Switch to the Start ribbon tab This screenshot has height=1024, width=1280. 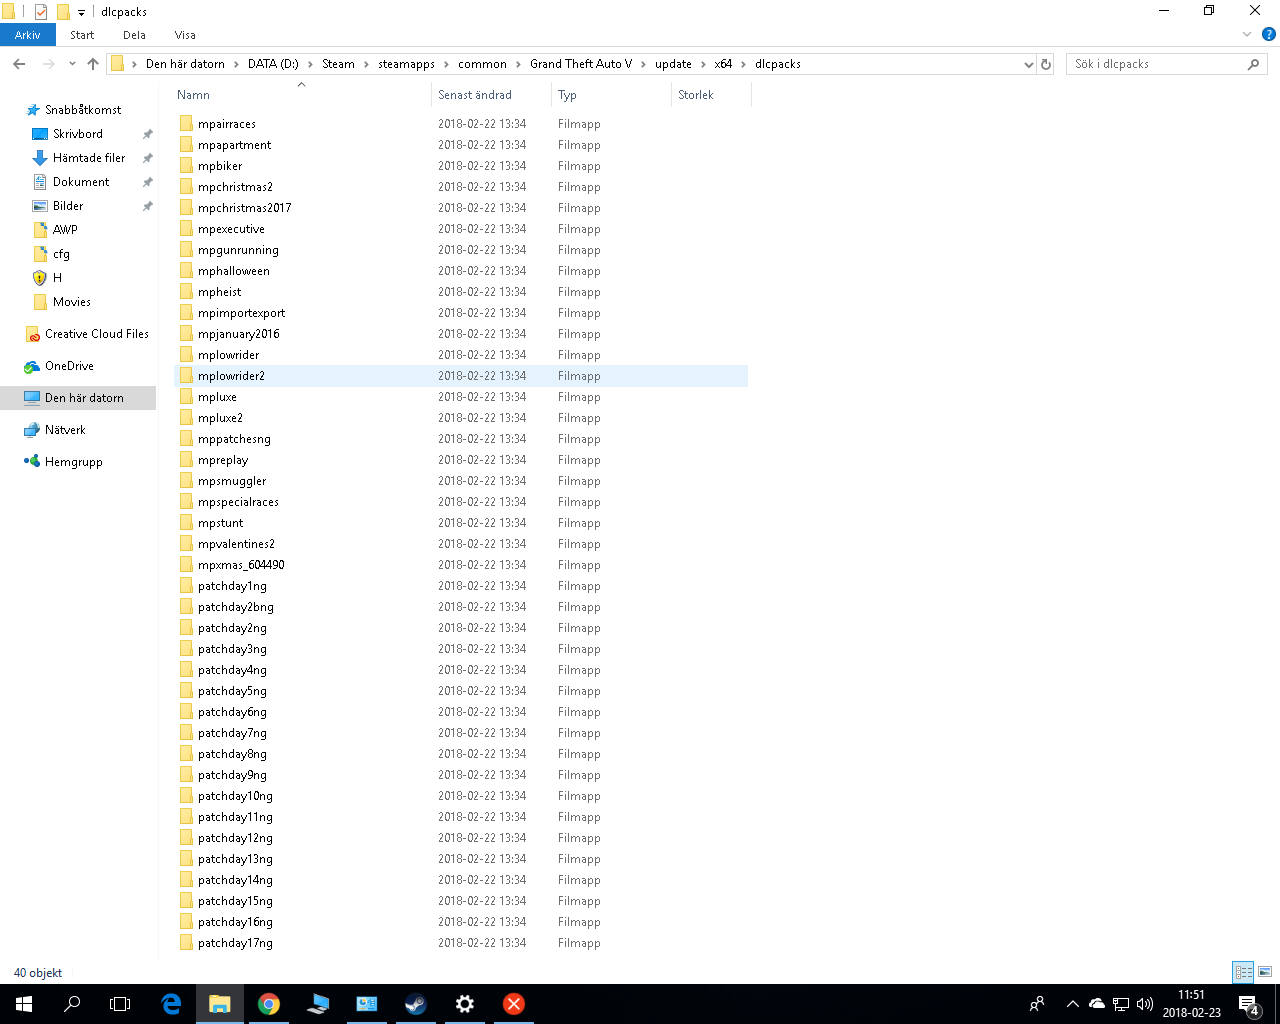coord(82,35)
